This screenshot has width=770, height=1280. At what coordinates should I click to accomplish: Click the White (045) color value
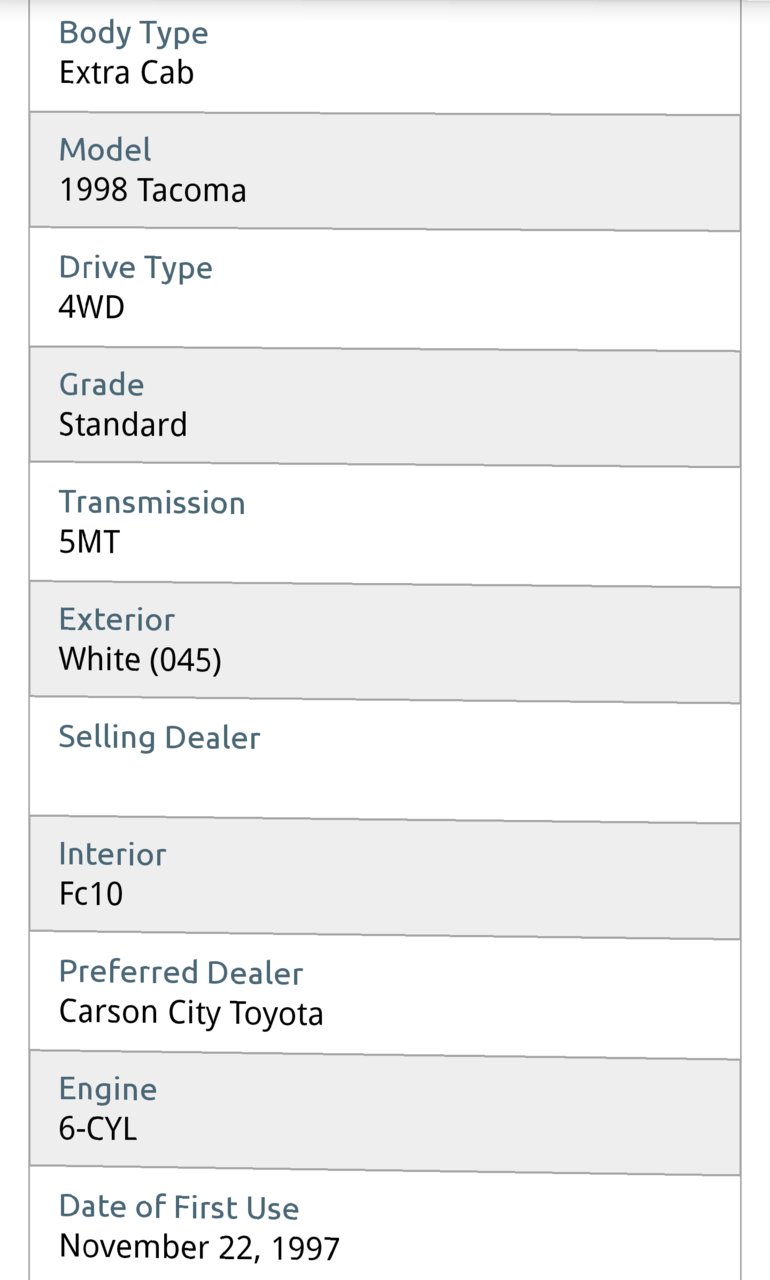tap(140, 660)
